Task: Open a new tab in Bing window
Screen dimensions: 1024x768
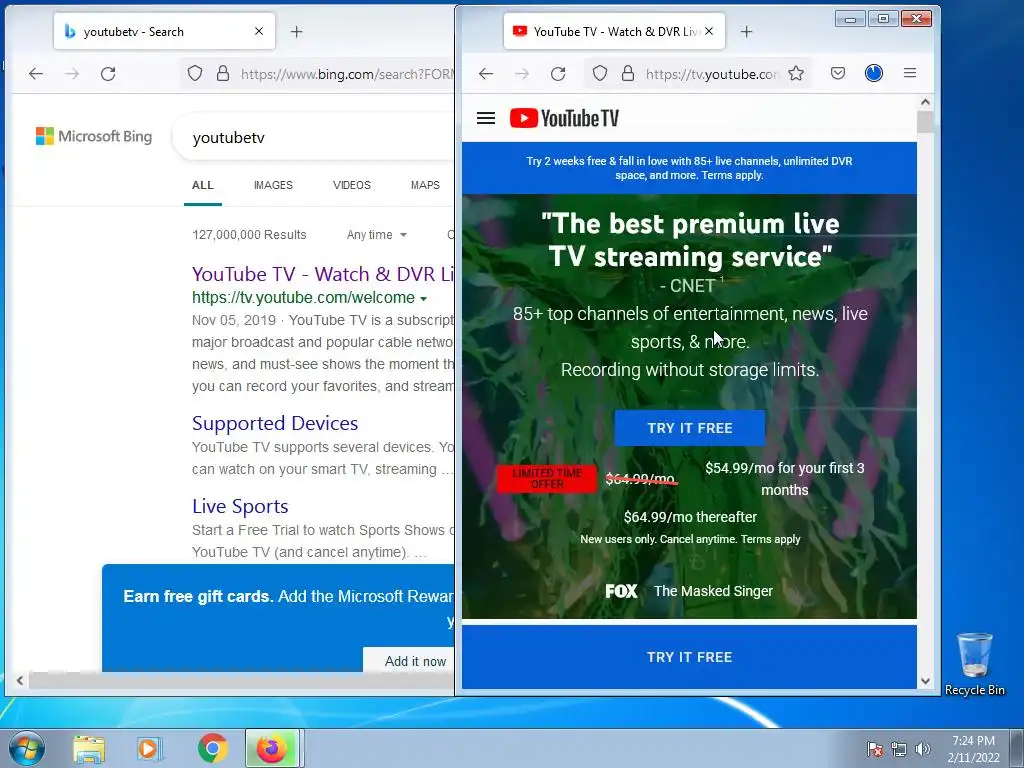Action: [296, 31]
